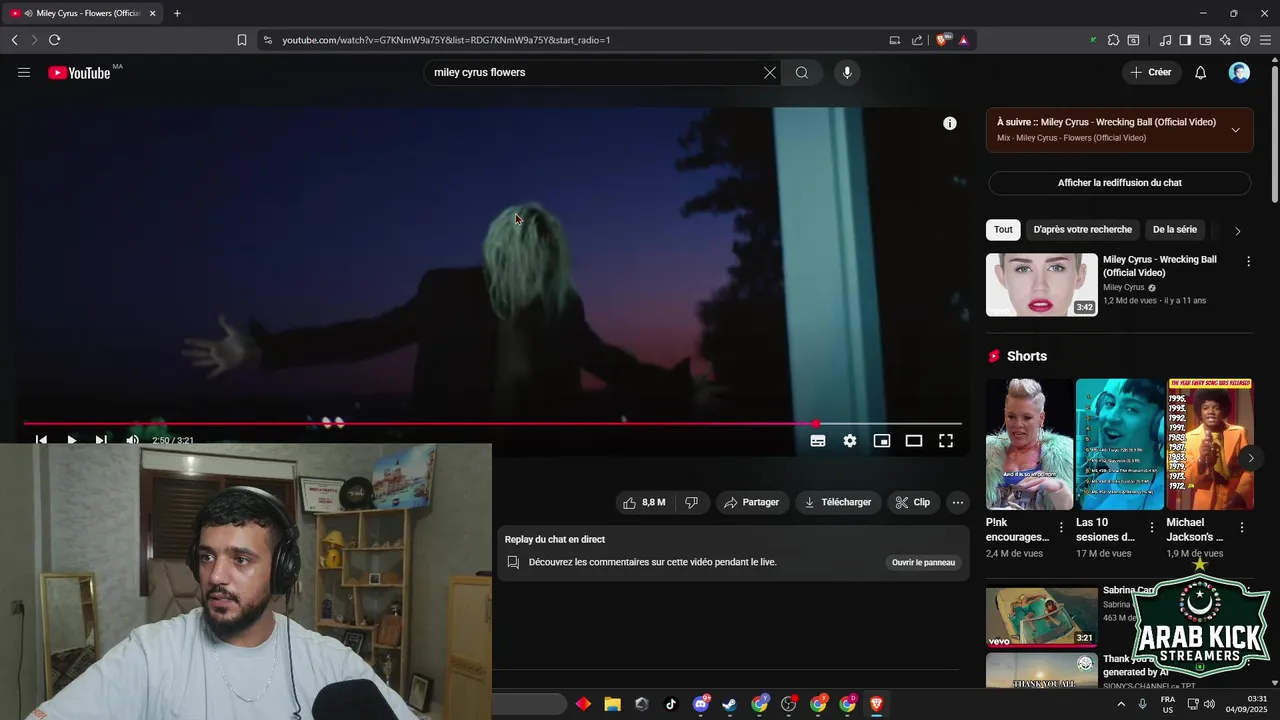
Task: Open the Las 10 sesiones short
Action: coord(1120,444)
